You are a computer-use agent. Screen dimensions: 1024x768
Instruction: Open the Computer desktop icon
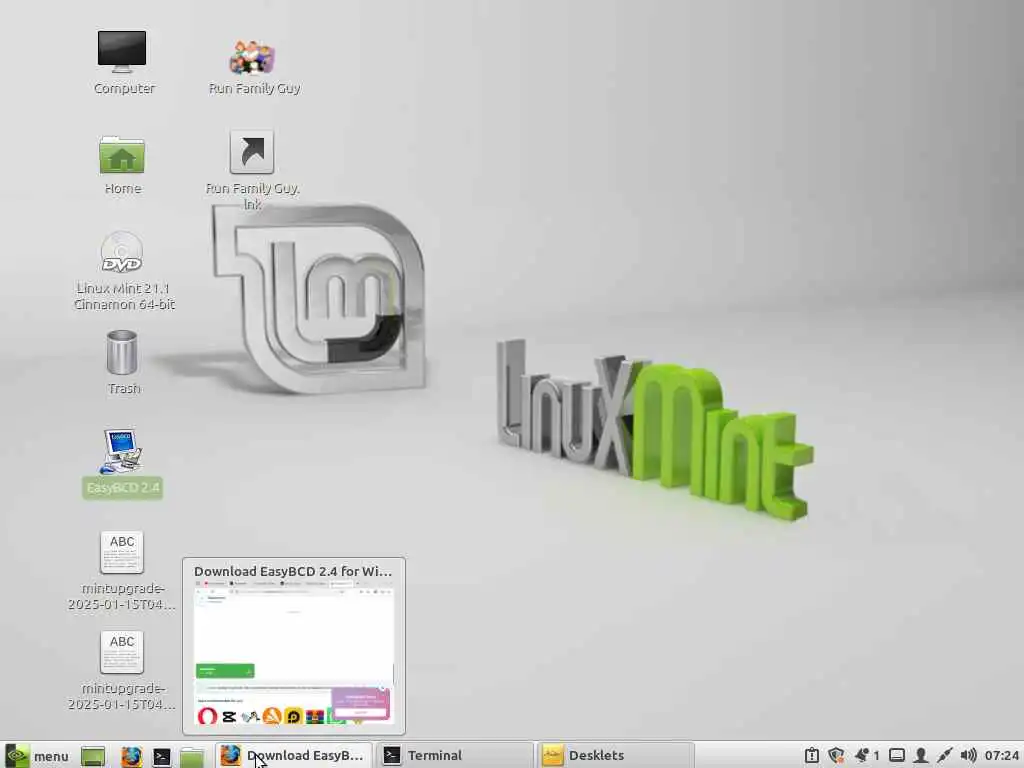[122, 52]
